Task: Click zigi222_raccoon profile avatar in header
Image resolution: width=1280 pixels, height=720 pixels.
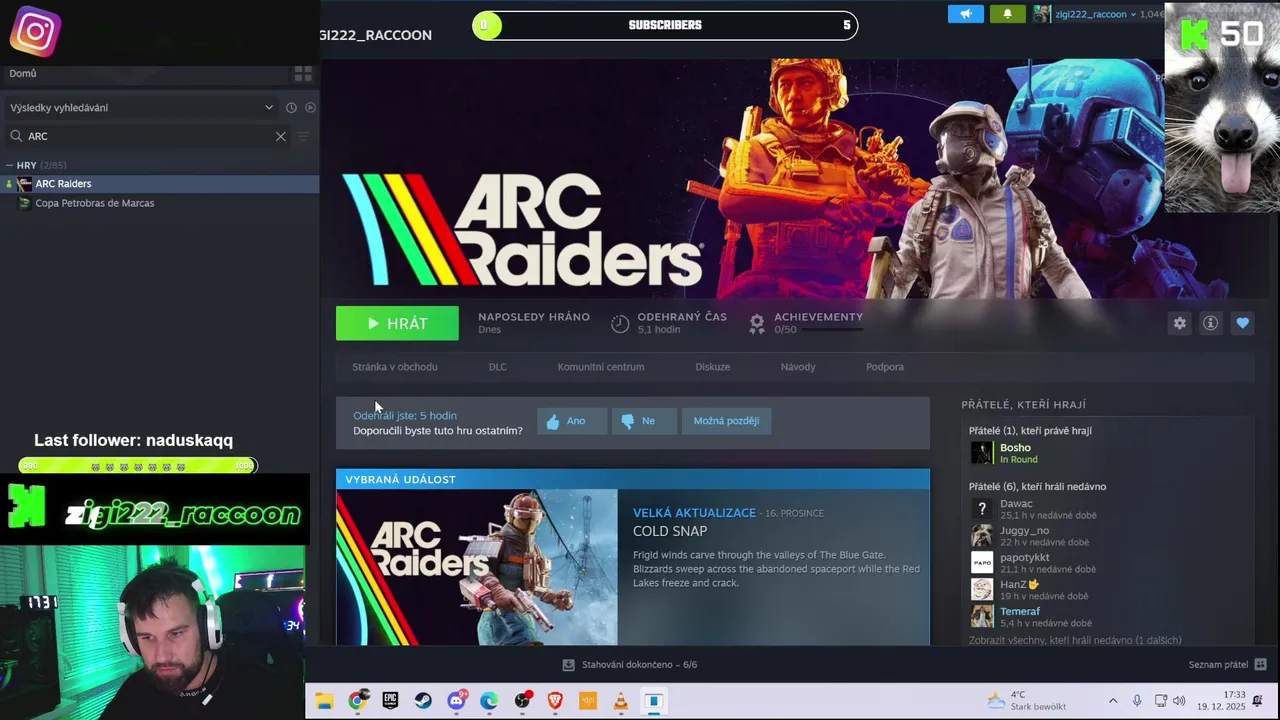Action: click(1042, 14)
